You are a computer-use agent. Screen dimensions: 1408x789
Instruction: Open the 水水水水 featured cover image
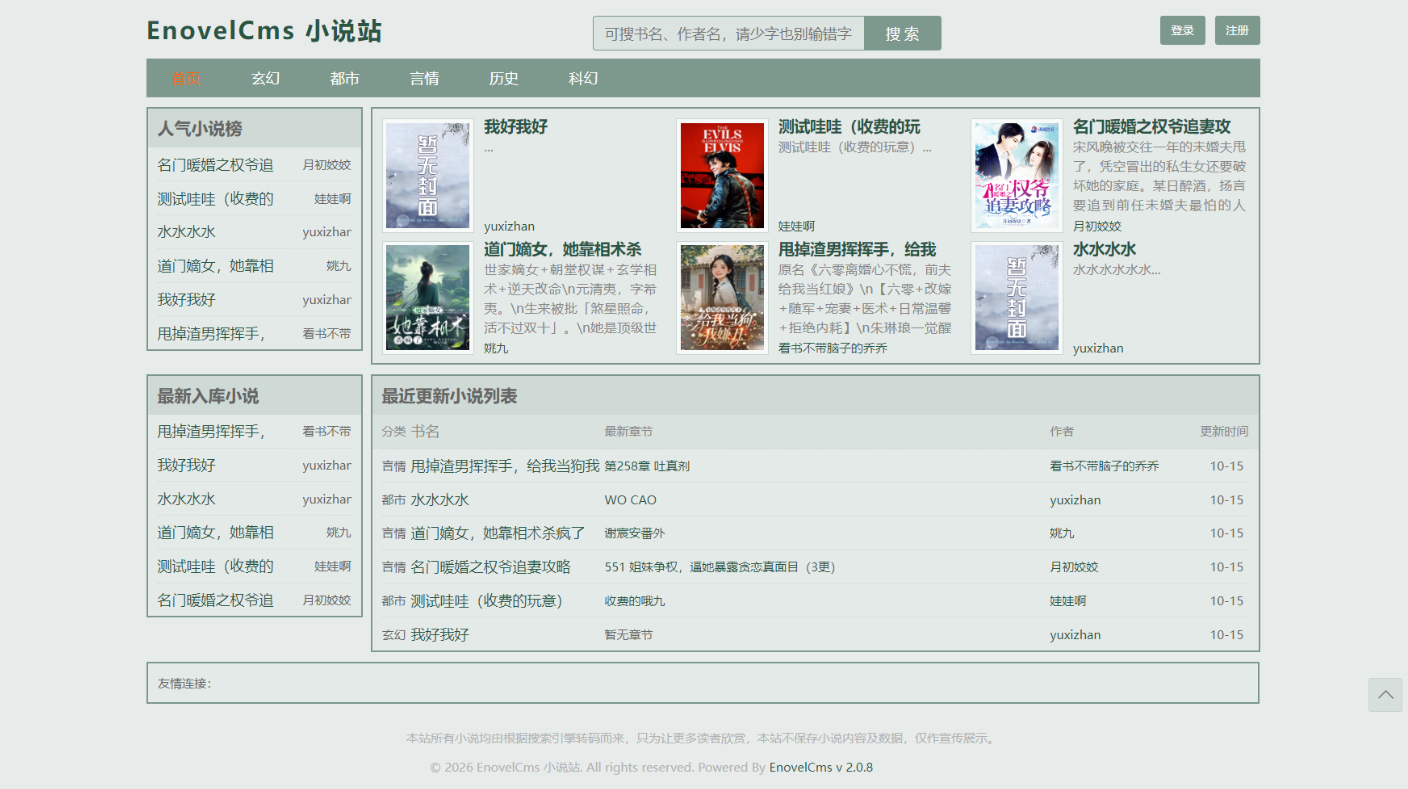click(x=1017, y=298)
